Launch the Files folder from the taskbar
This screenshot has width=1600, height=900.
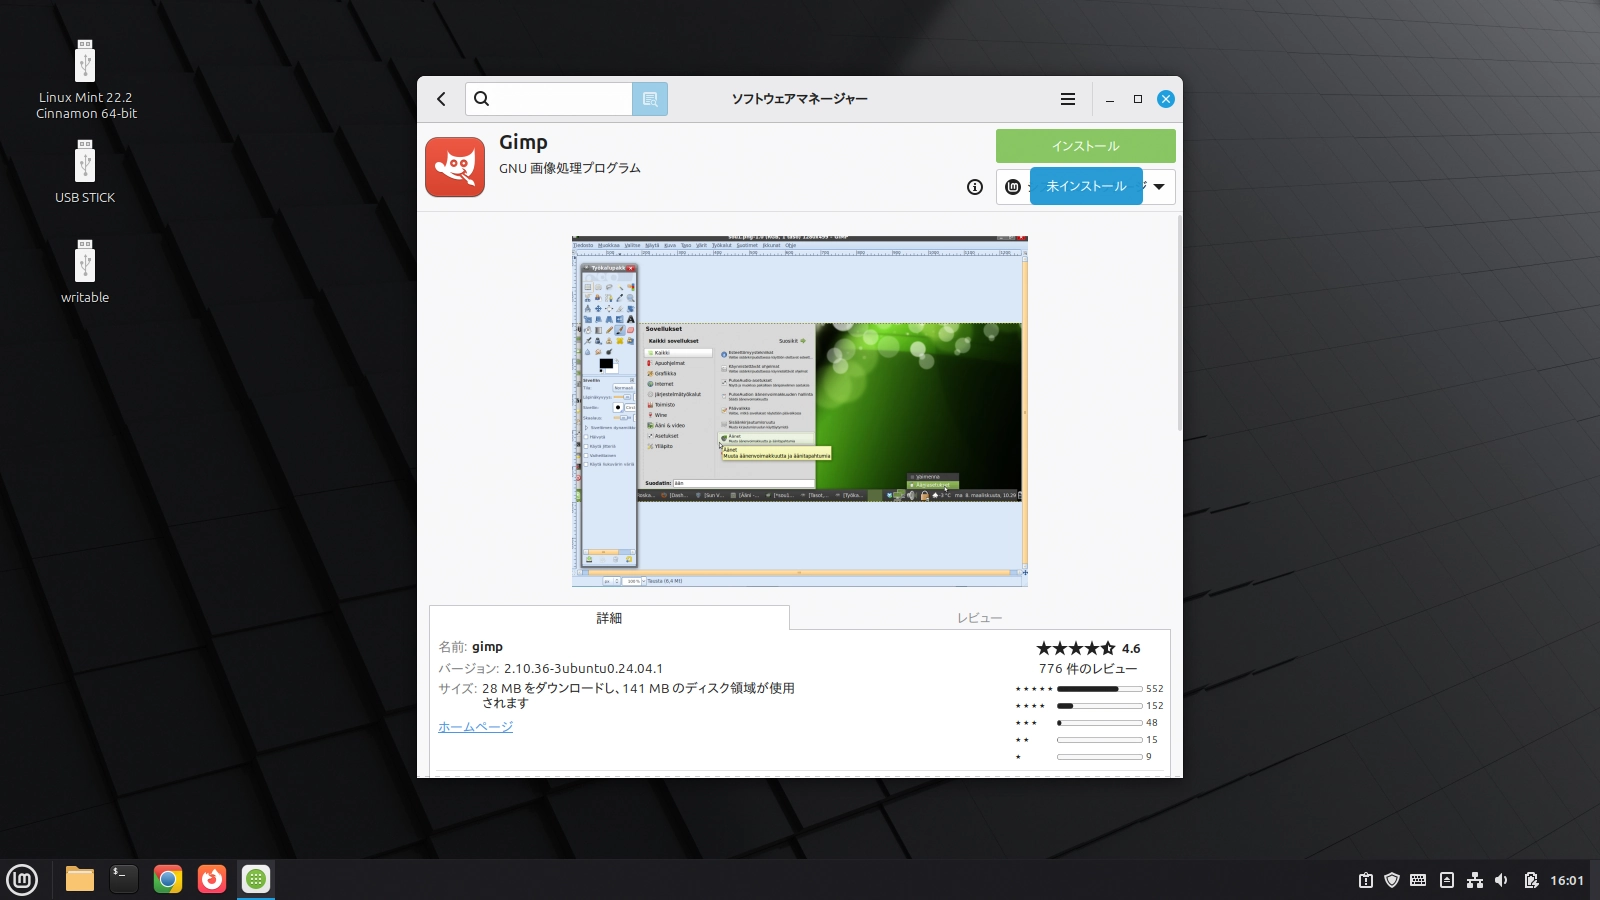[x=80, y=879]
